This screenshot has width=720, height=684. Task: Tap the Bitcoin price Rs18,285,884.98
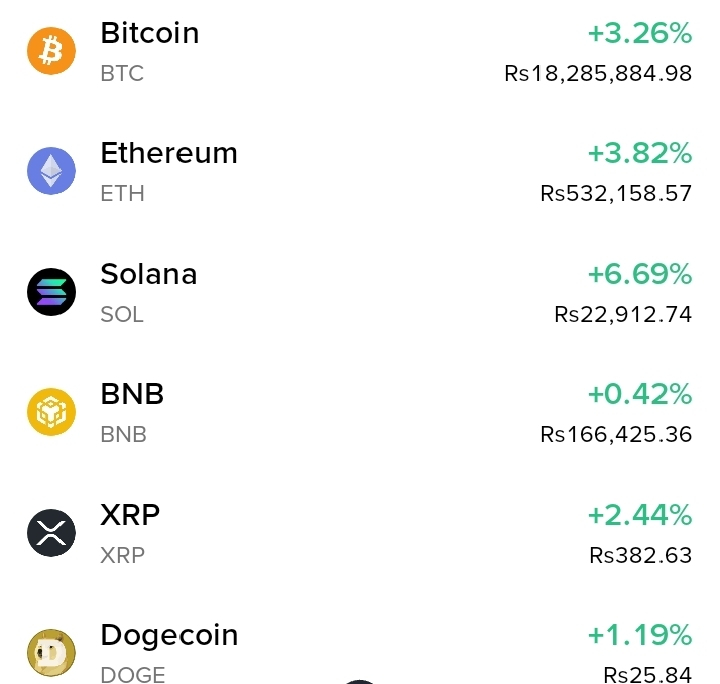coord(598,74)
